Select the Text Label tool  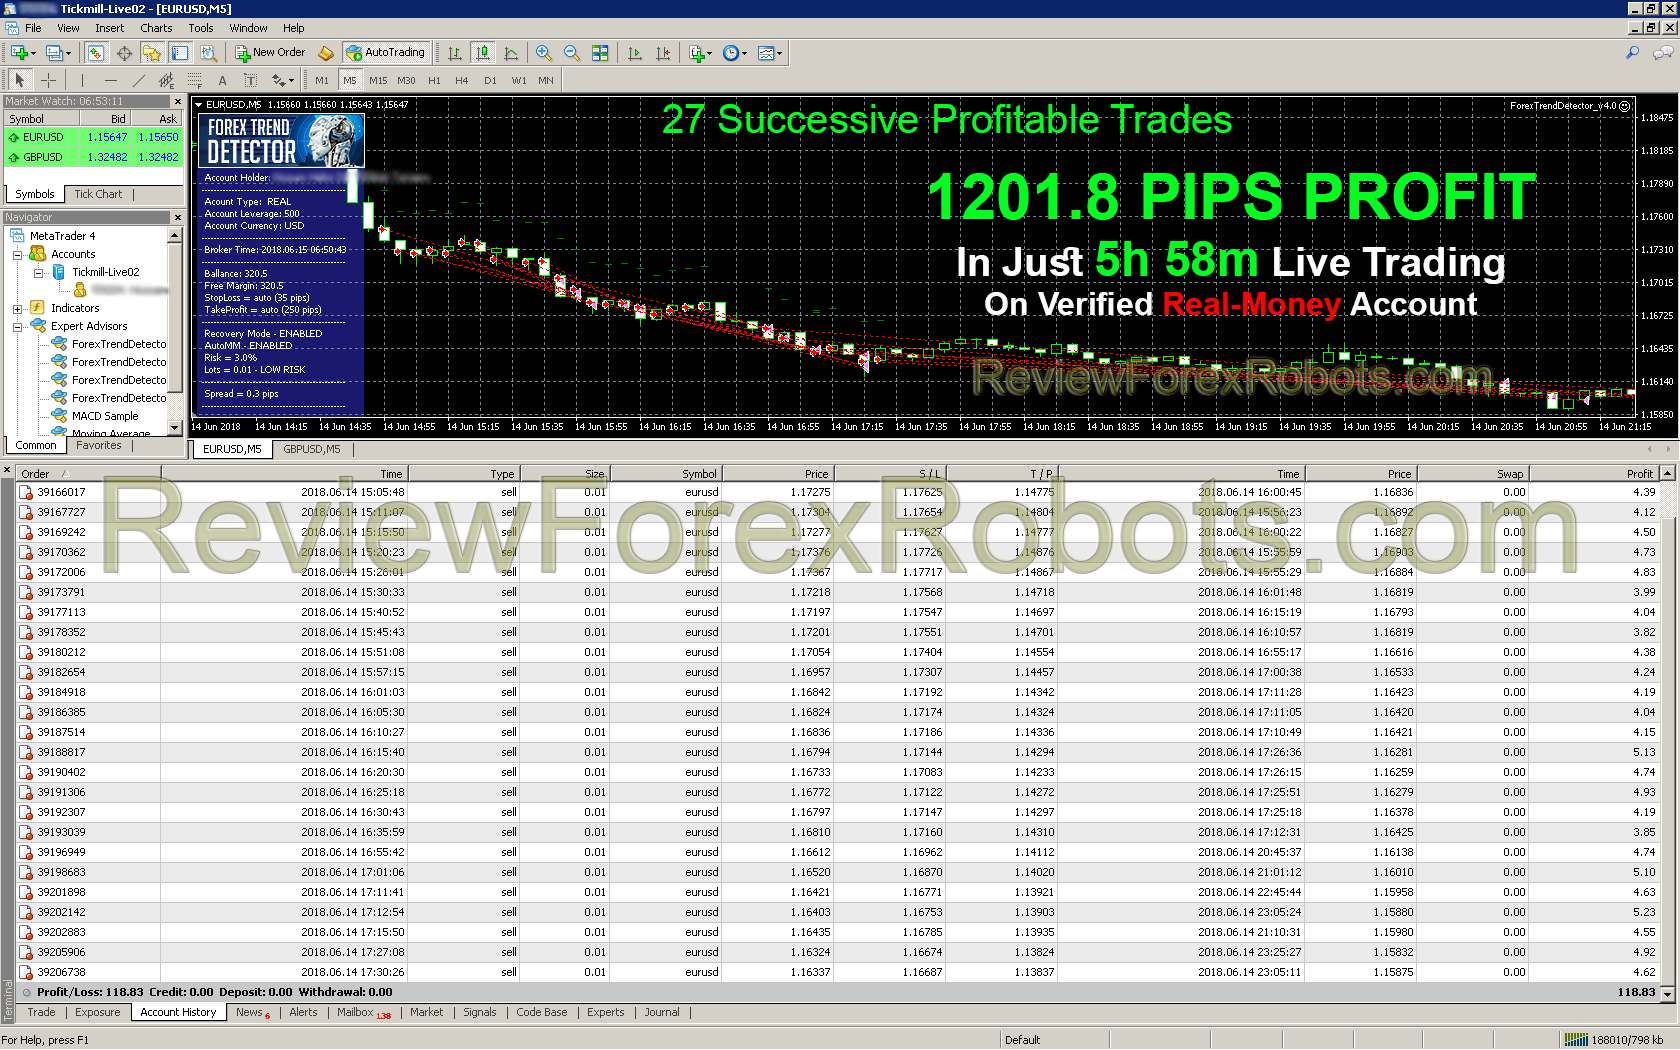pyautogui.click(x=250, y=80)
